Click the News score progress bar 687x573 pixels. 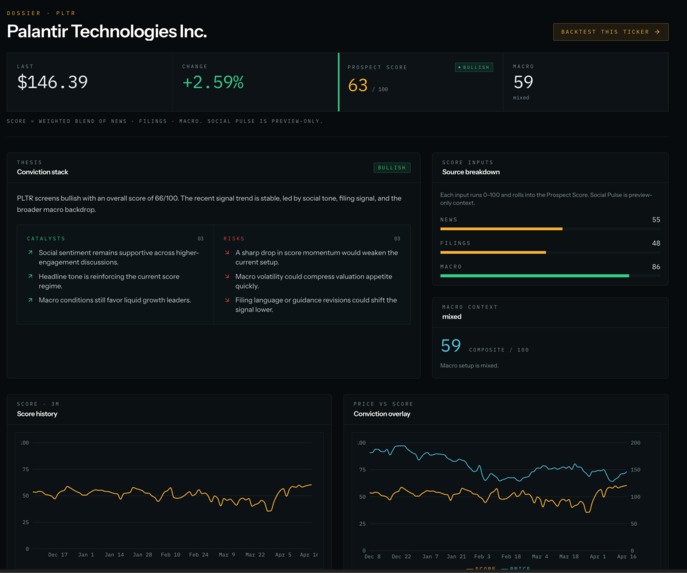click(550, 229)
